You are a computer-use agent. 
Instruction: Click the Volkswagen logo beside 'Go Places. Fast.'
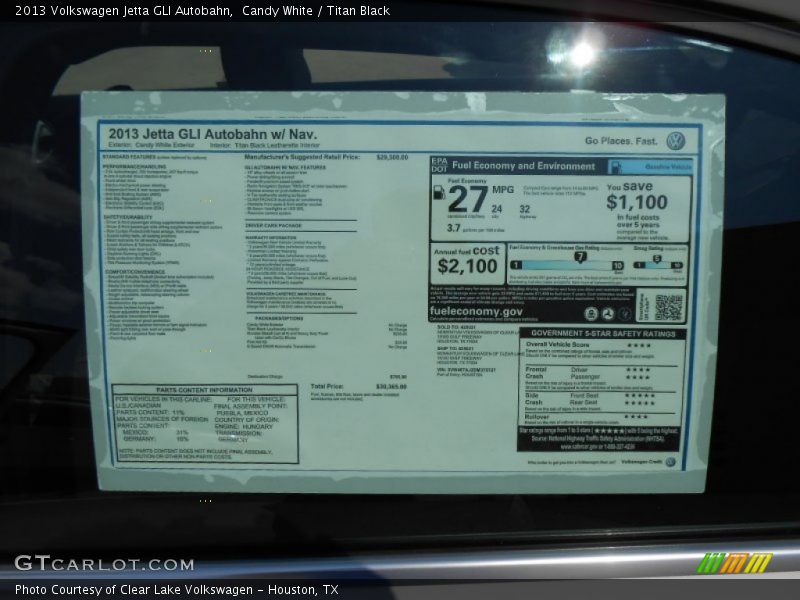coord(676,141)
